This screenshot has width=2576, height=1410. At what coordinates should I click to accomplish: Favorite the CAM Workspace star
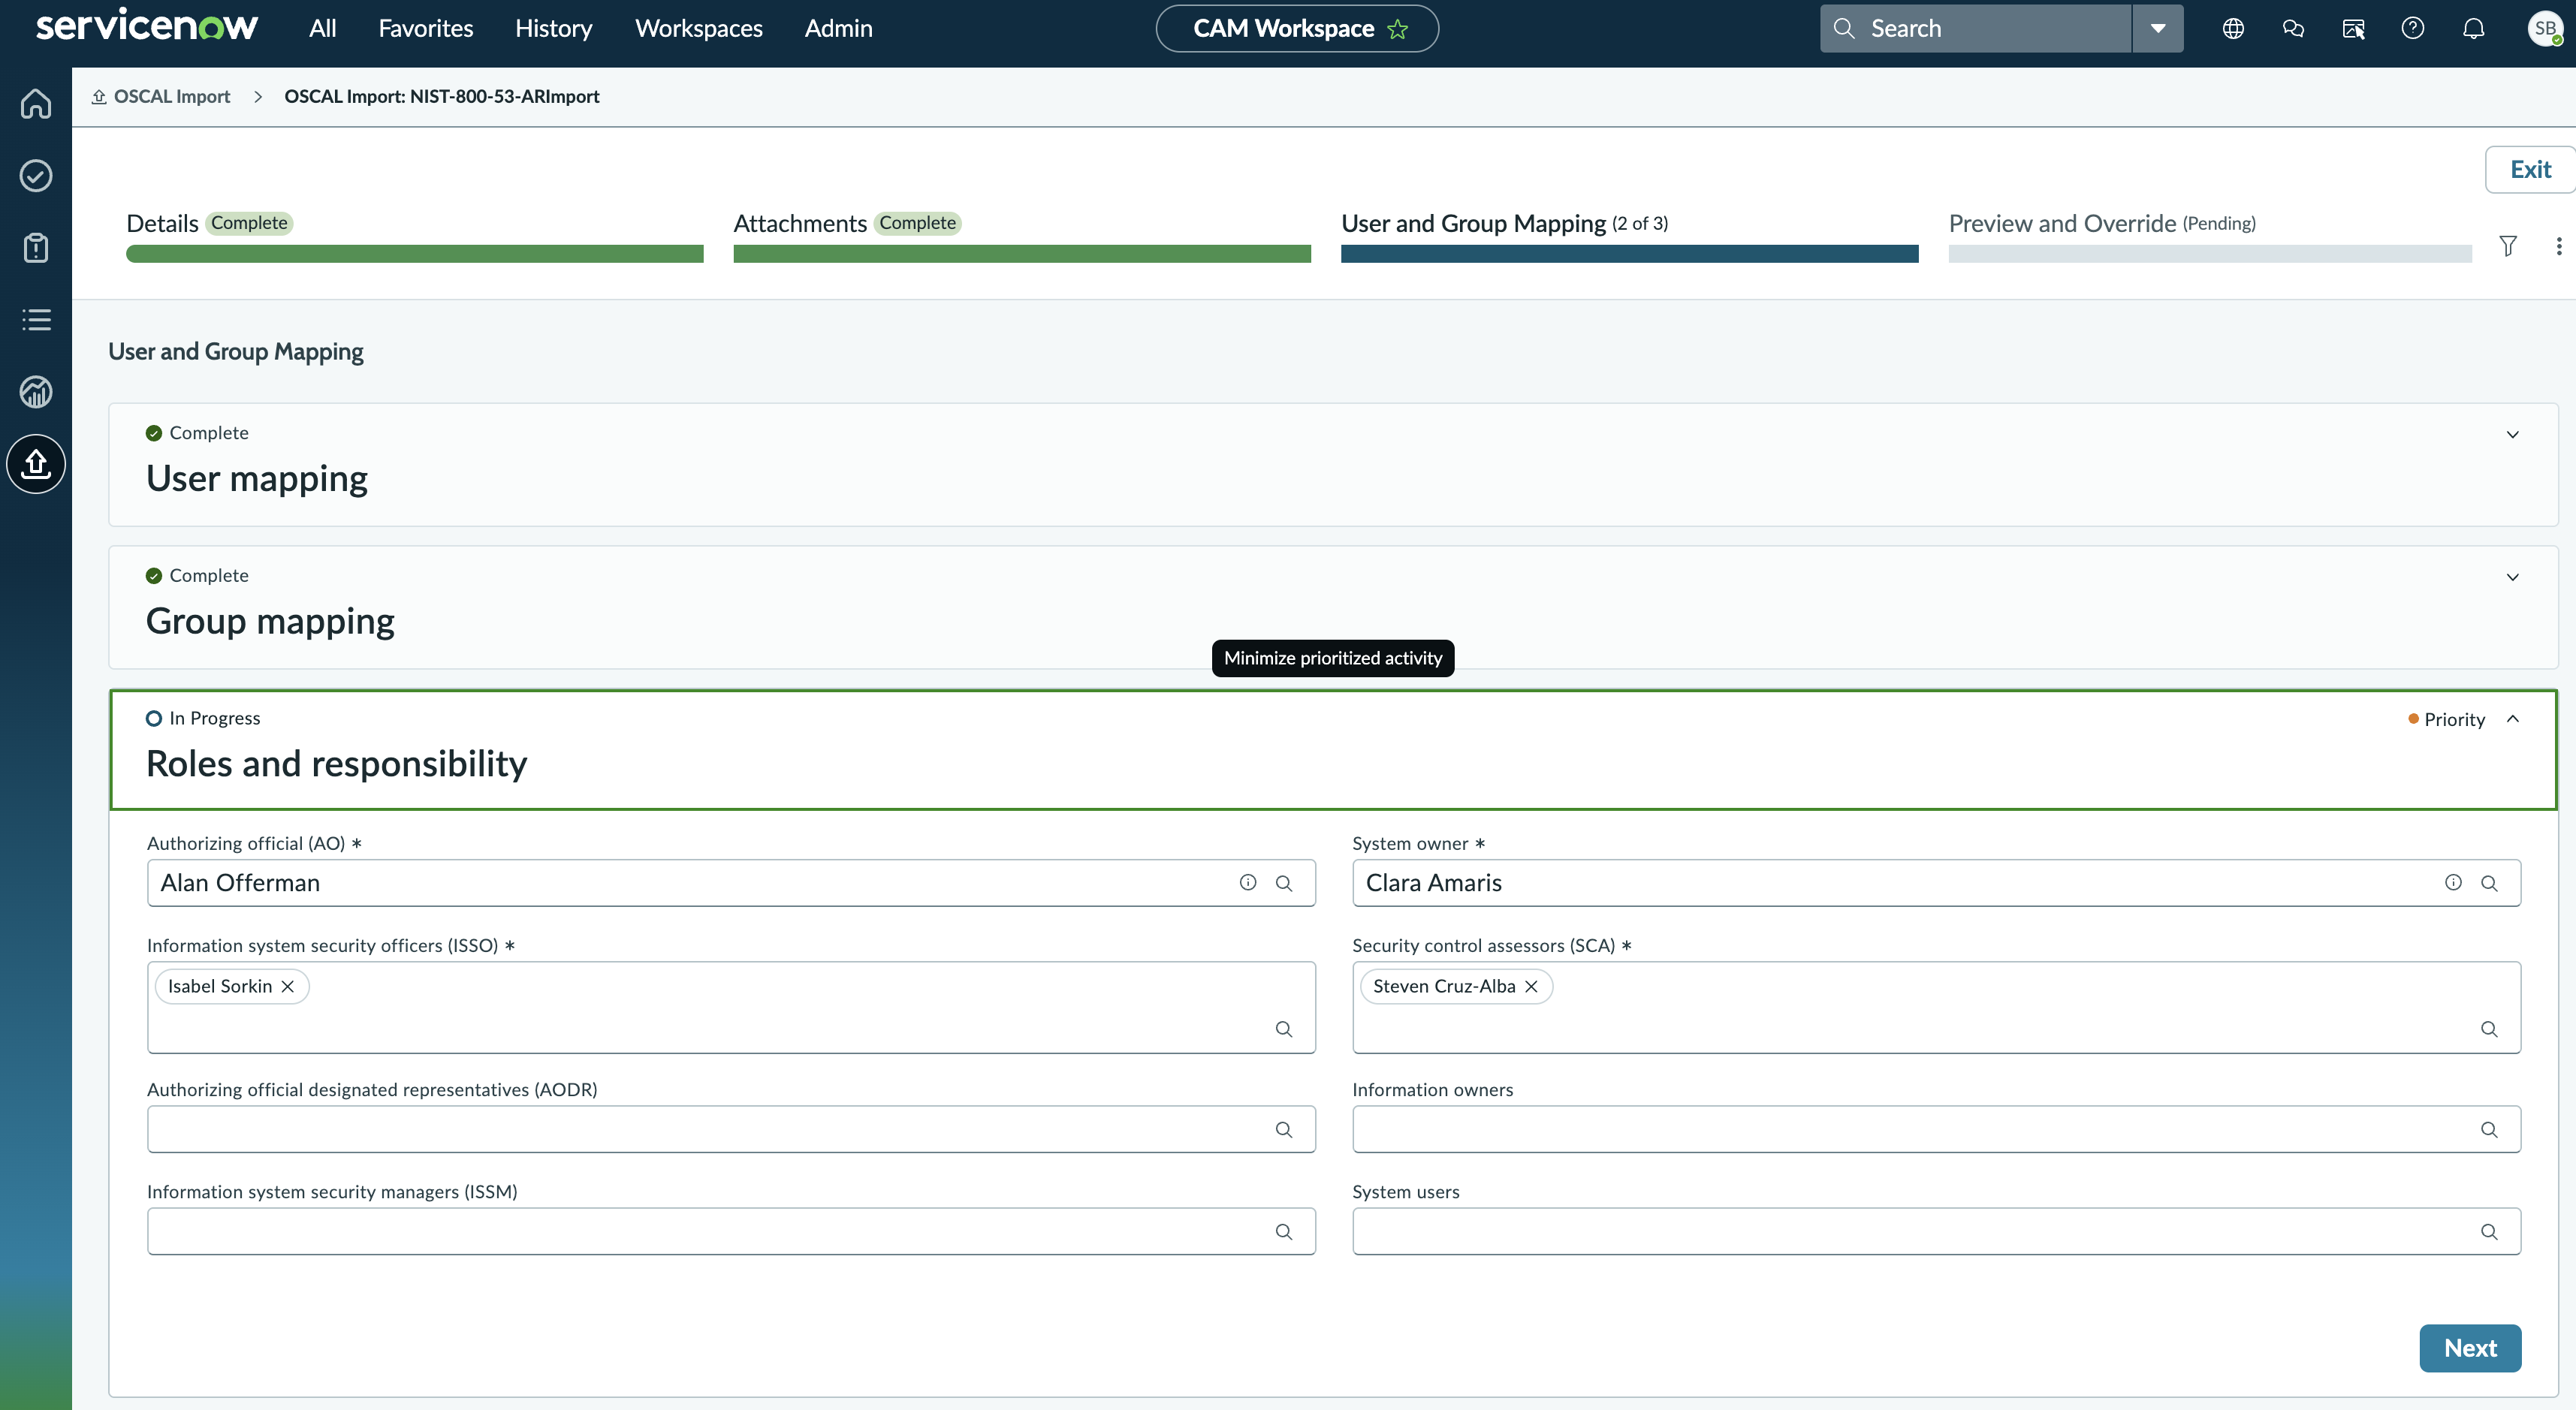pyautogui.click(x=1397, y=29)
